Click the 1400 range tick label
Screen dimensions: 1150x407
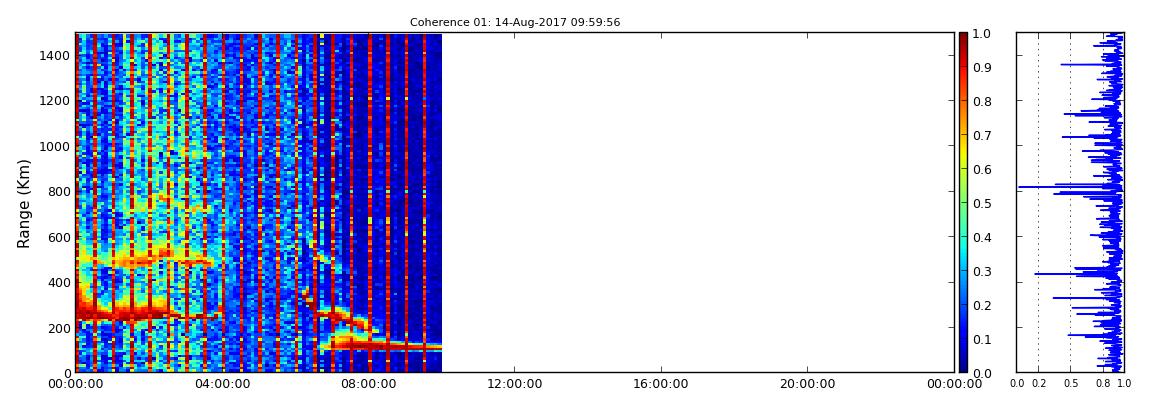click(55, 56)
